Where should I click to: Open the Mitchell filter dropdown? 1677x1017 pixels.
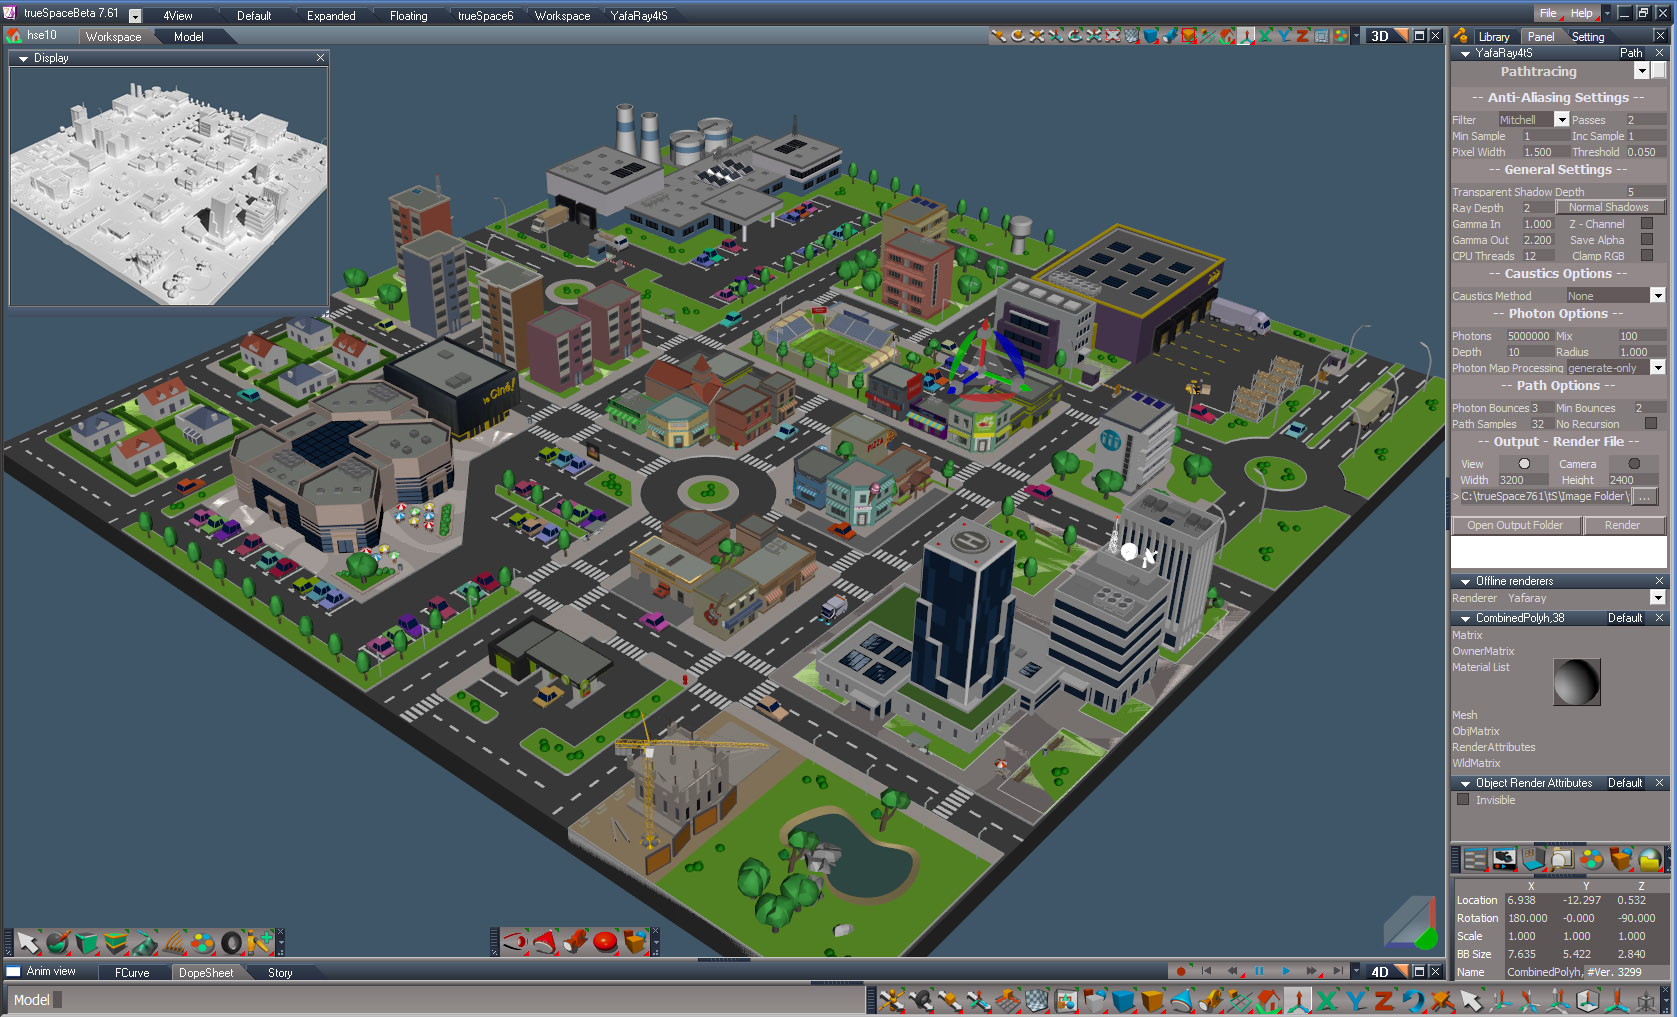point(1561,120)
